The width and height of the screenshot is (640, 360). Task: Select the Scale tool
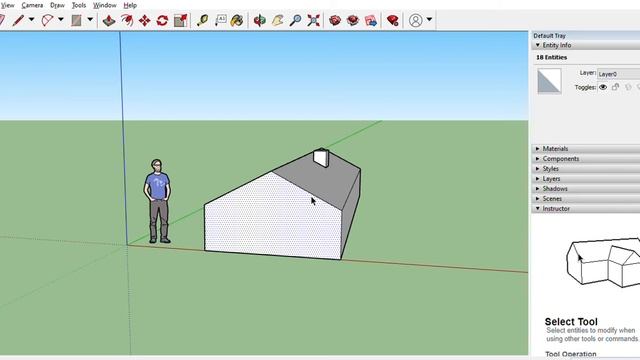click(180, 20)
